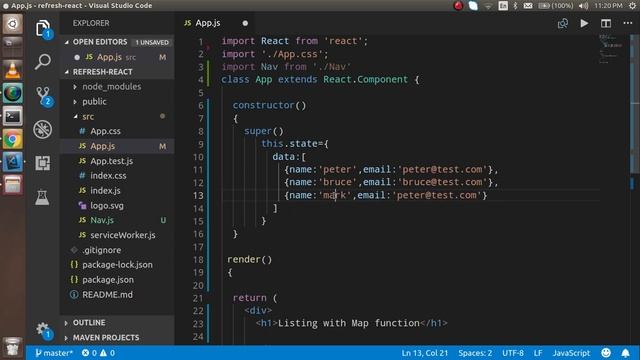
Task: Open the Source Control view
Action: (x=43, y=96)
